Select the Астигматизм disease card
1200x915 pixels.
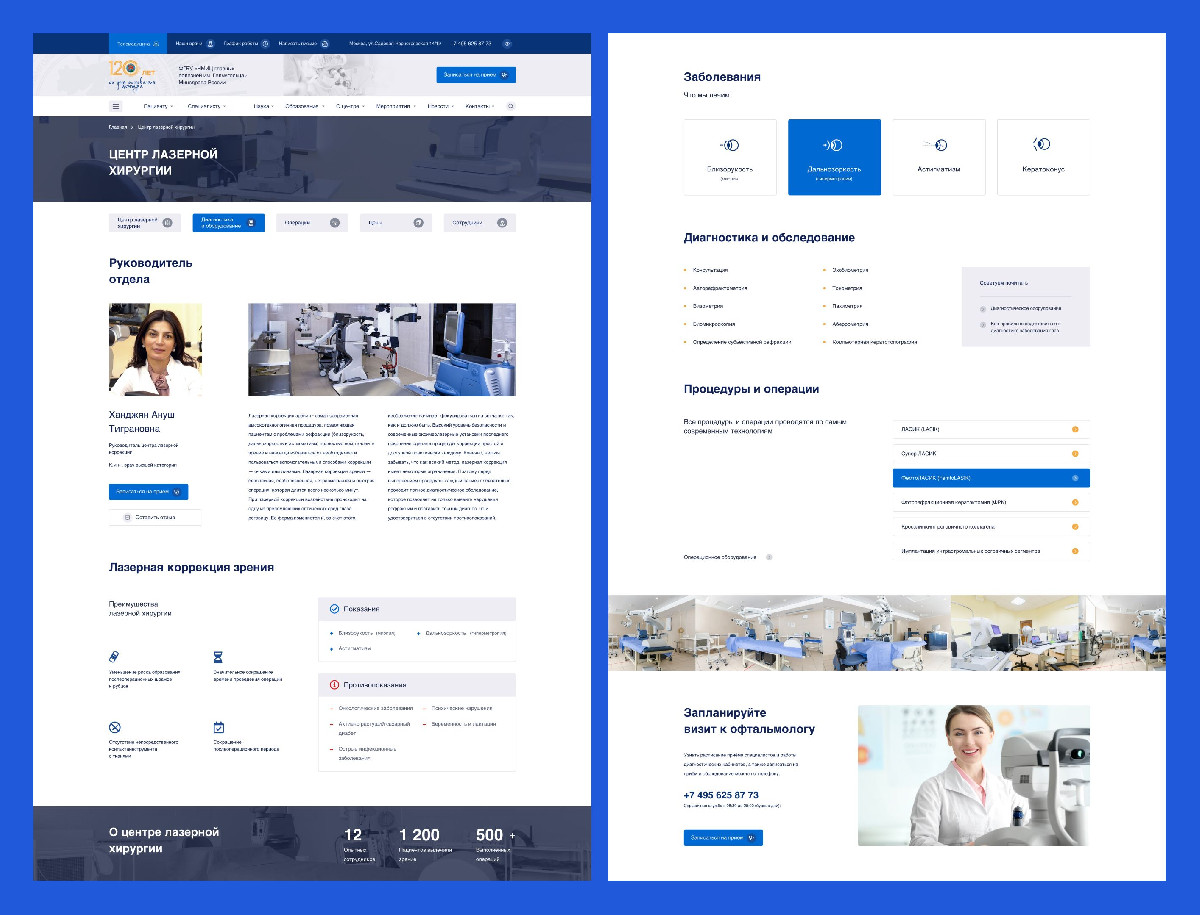click(938, 157)
